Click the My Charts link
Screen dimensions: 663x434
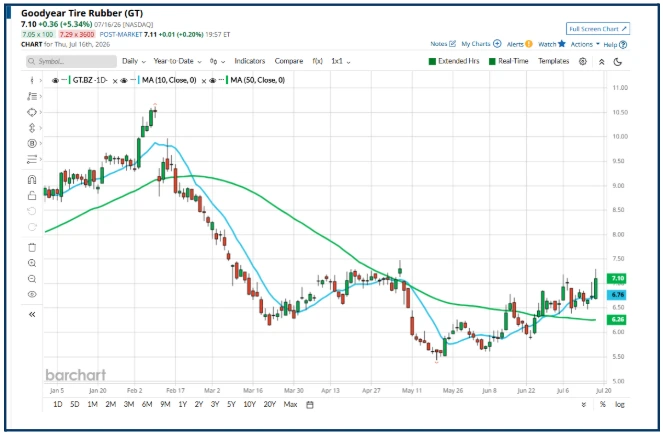tap(476, 44)
